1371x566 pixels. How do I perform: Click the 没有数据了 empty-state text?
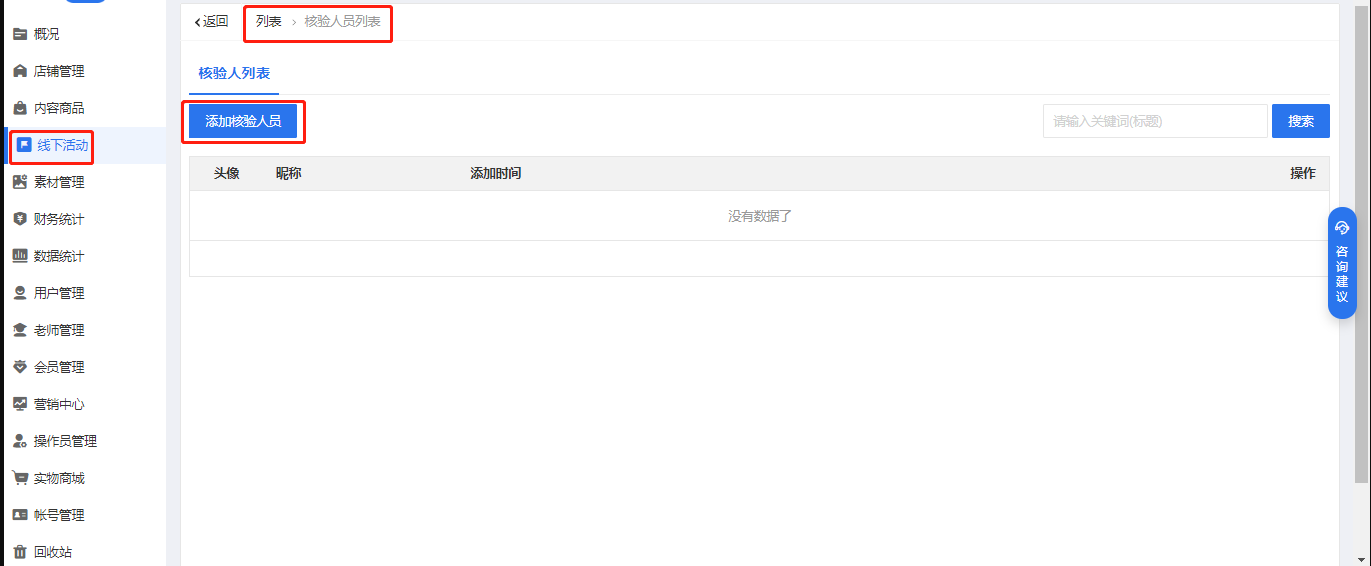click(x=760, y=216)
